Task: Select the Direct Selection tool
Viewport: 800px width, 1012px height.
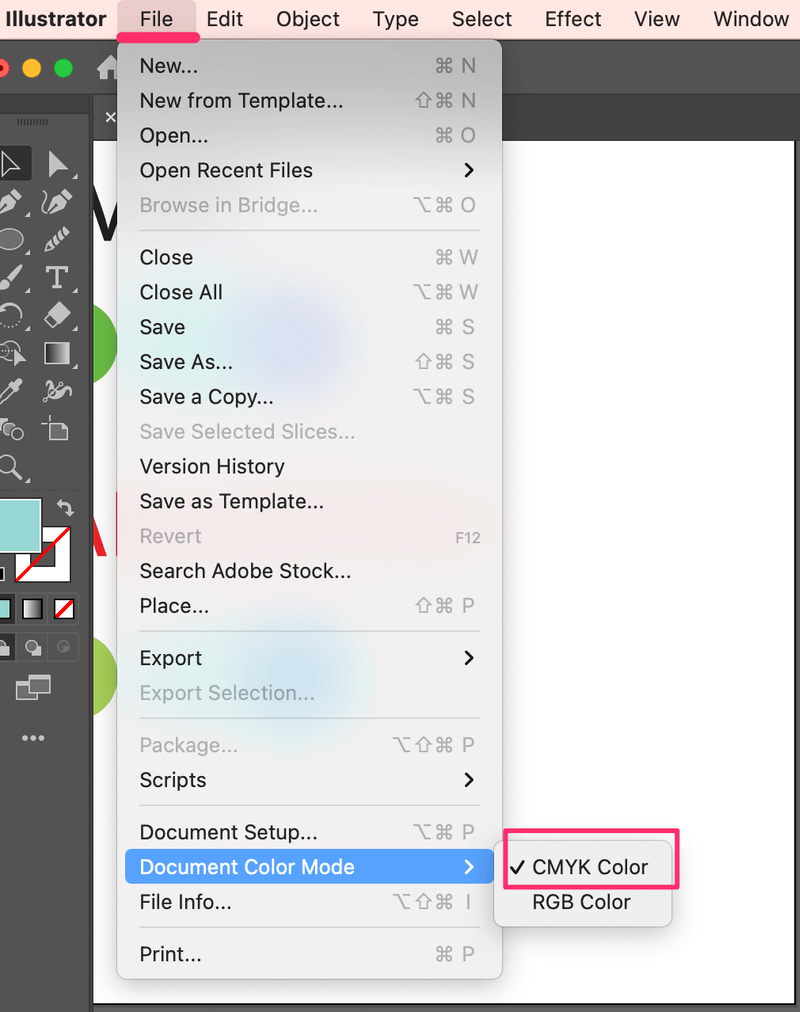Action: click(58, 164)
